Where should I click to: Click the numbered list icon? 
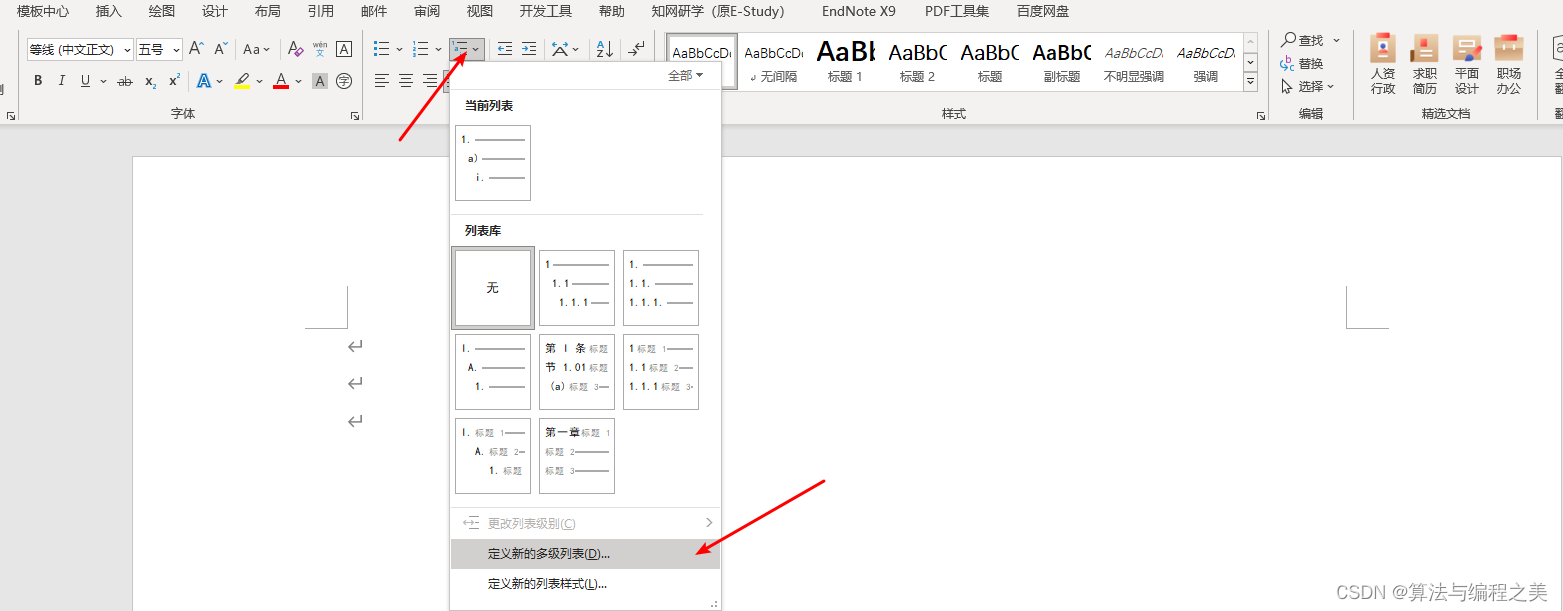[x=421, y=49]
